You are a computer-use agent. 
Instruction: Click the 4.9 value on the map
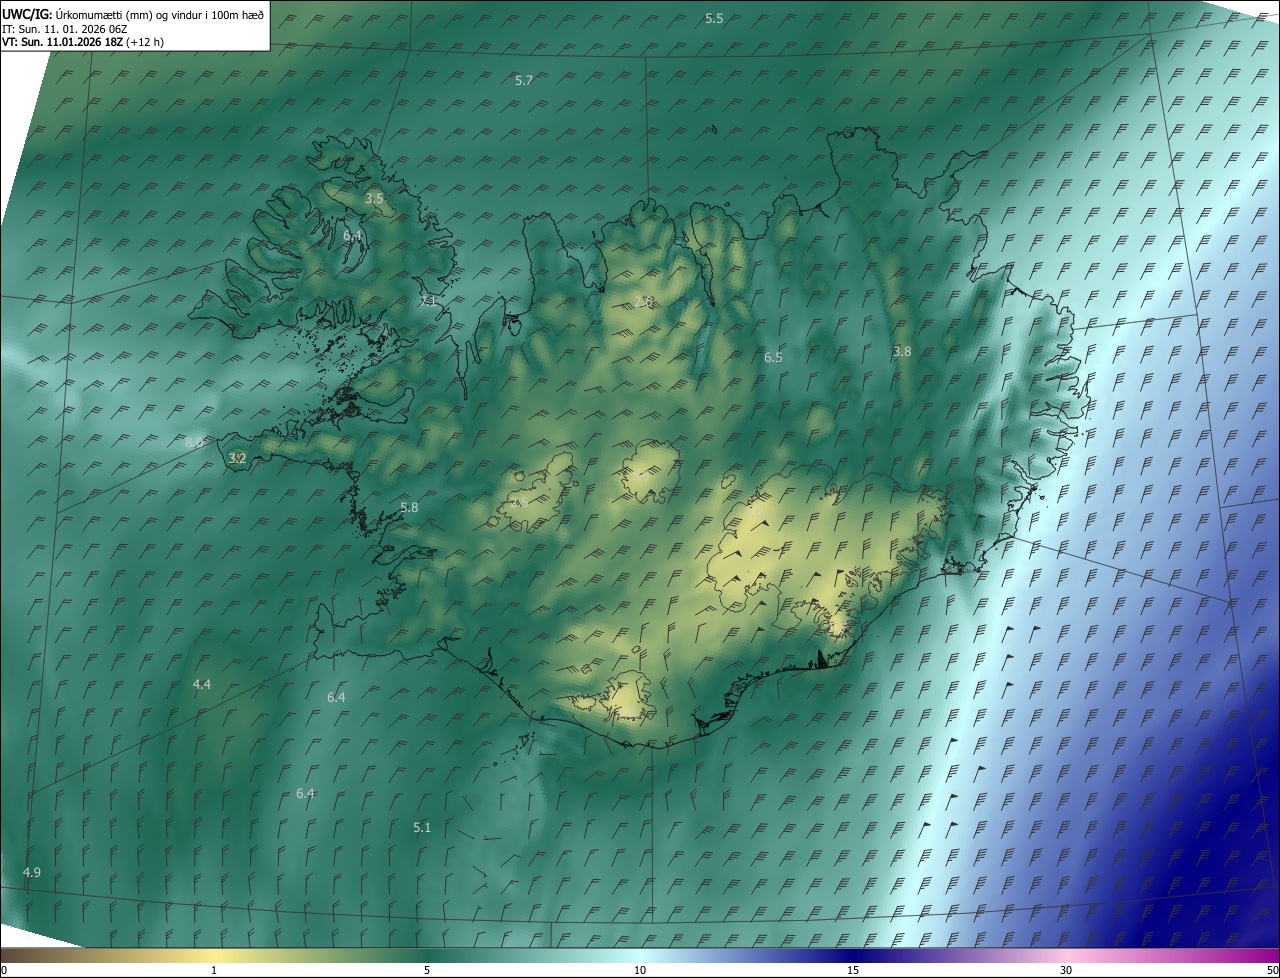point(32,873)
